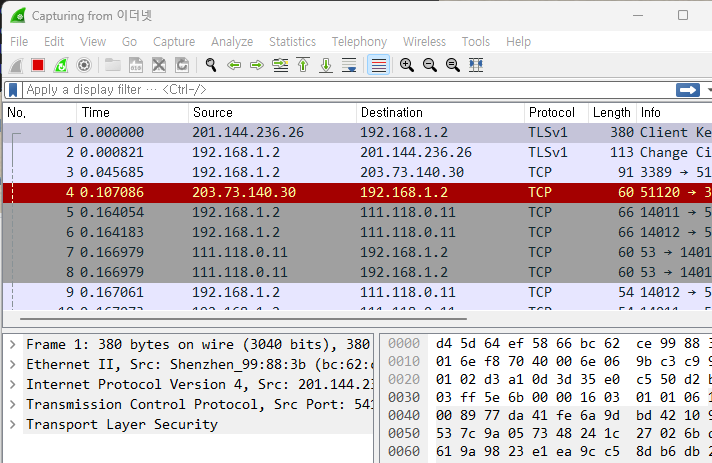Jump to the last packet
The width and height of the screenshot is (712, 463).
coord(326,65)
